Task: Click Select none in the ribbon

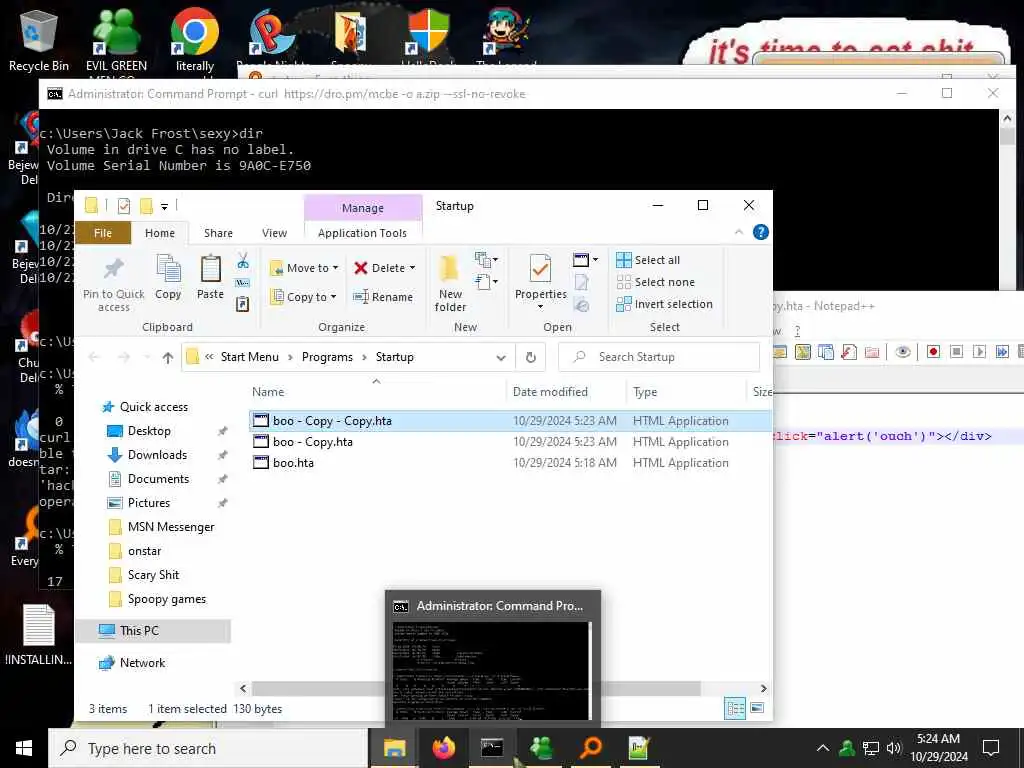Action: [x=656, y=282]
